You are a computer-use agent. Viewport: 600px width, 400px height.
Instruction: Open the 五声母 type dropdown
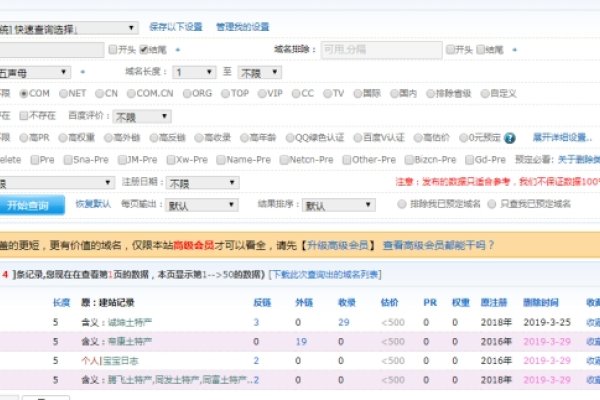(x=35, y=72)
